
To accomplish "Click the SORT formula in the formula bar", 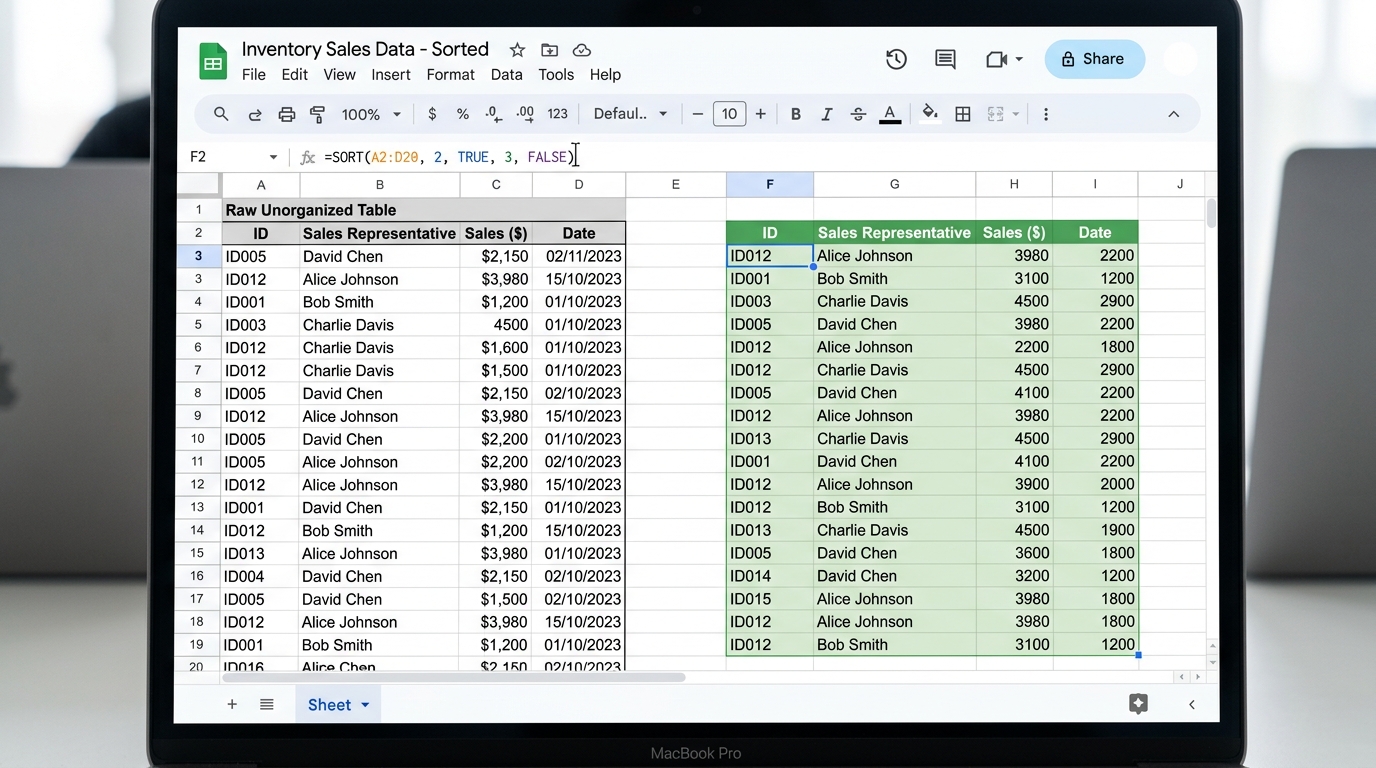I will [449, 157].
